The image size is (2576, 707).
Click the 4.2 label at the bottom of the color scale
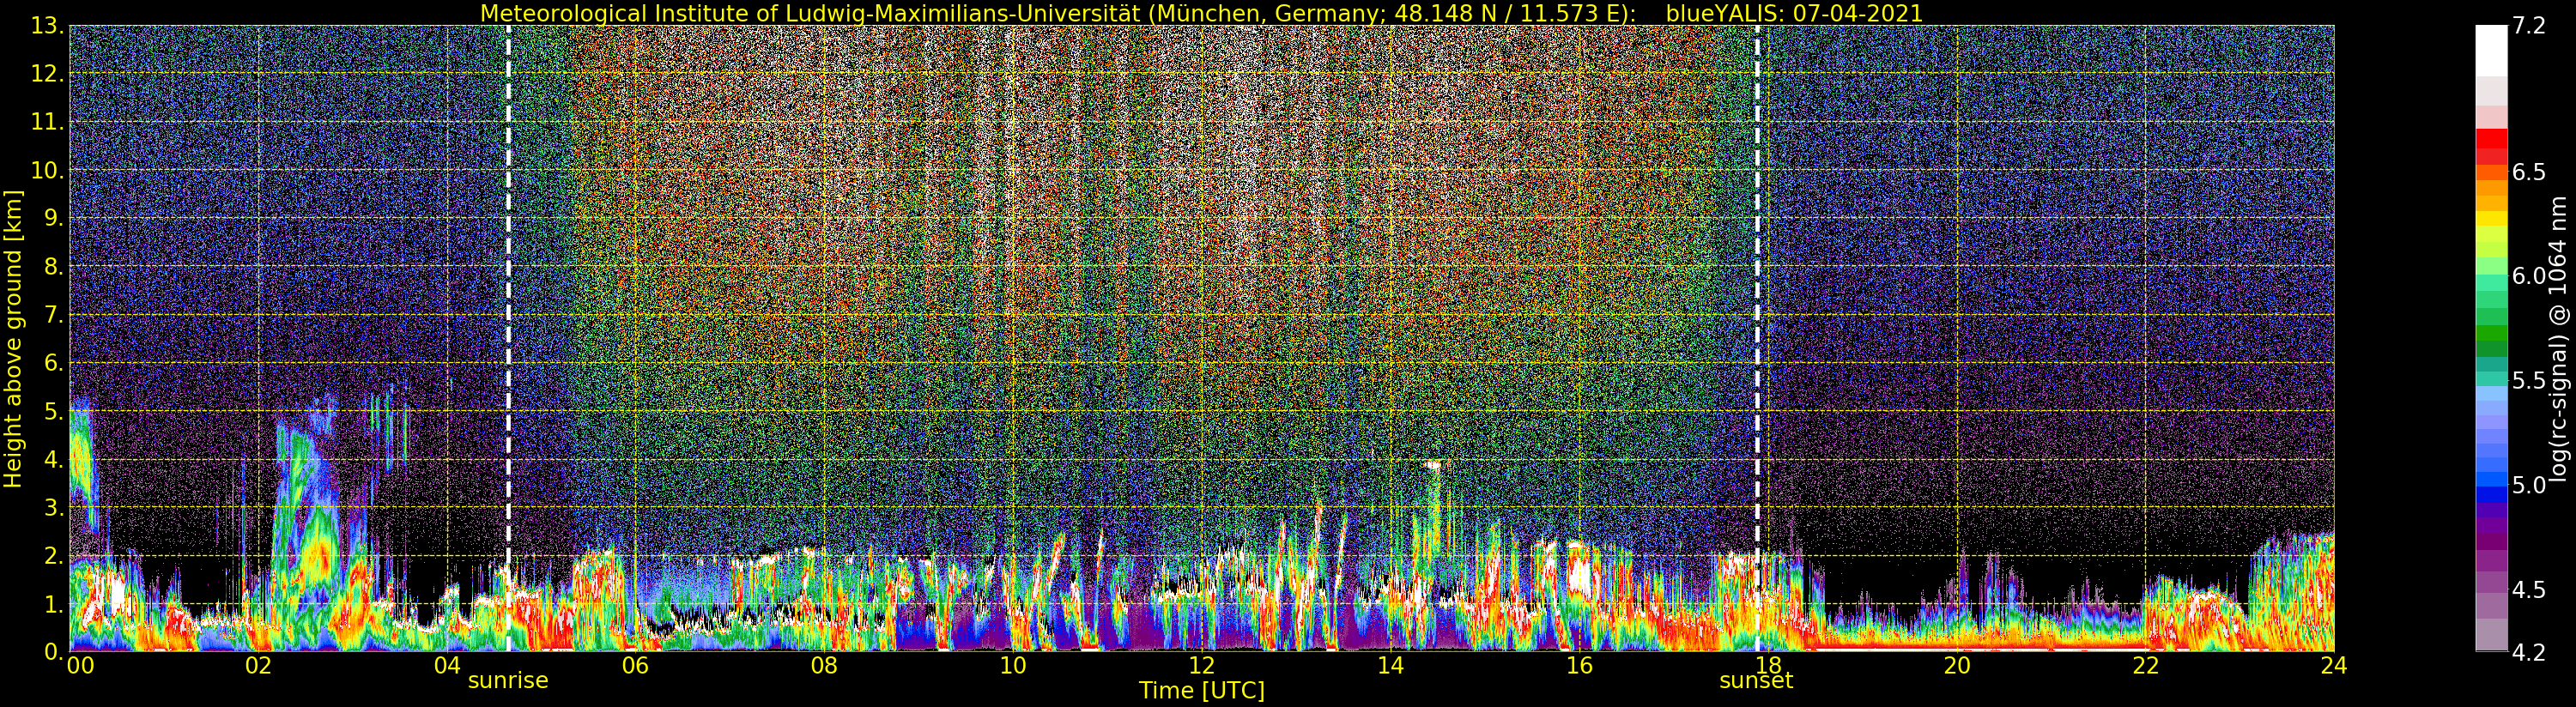coord(2529,653)
